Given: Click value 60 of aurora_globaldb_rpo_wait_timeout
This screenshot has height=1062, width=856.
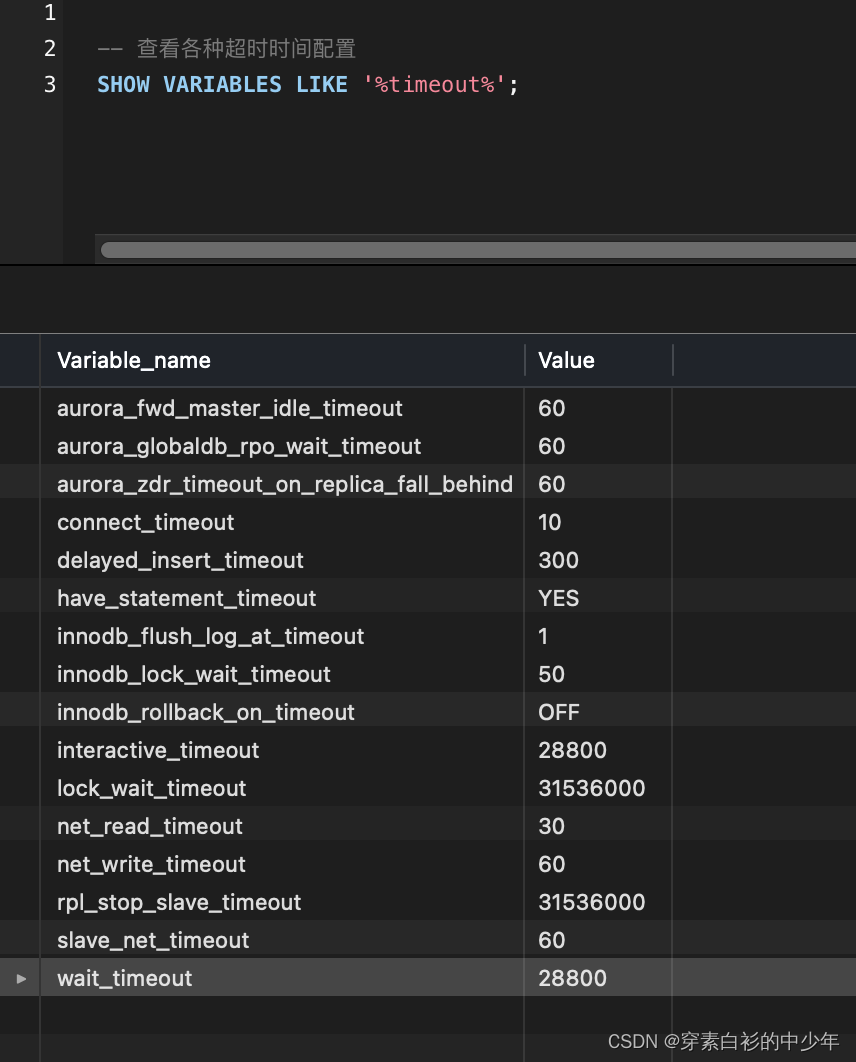Looking at the screenshot, I should pyautogui.click(x=551, y=446).
